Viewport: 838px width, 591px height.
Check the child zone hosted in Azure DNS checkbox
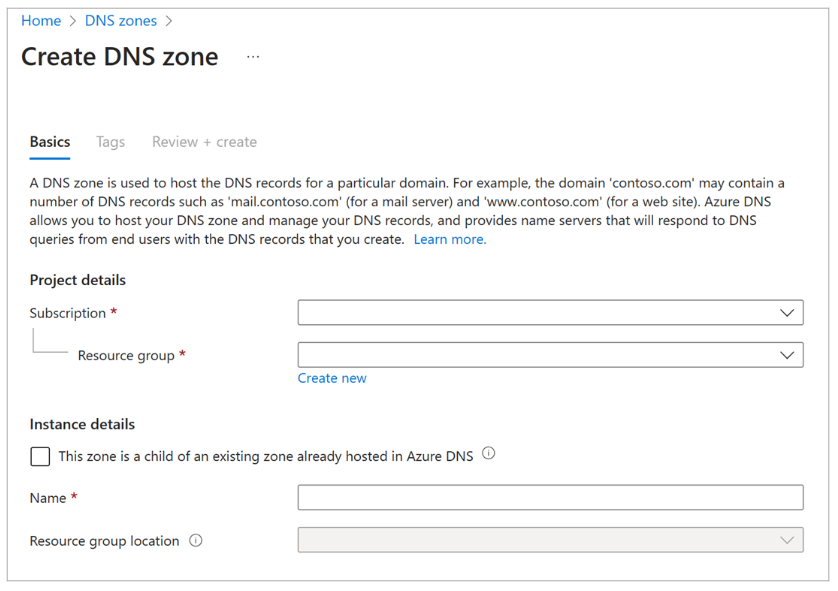click(39, 456)
